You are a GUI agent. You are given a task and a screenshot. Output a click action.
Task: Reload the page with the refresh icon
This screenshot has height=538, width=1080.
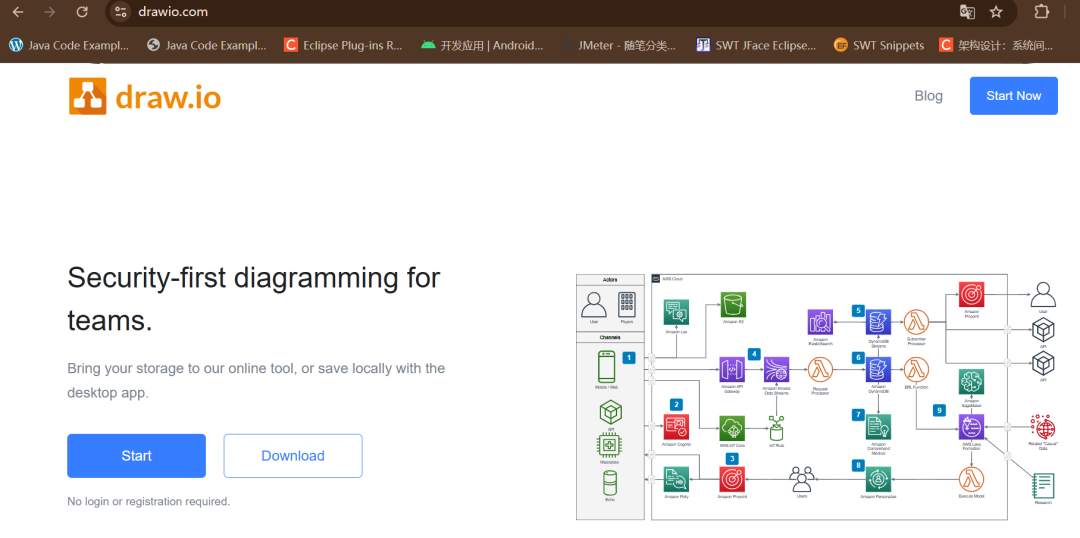tap(82, 12)
